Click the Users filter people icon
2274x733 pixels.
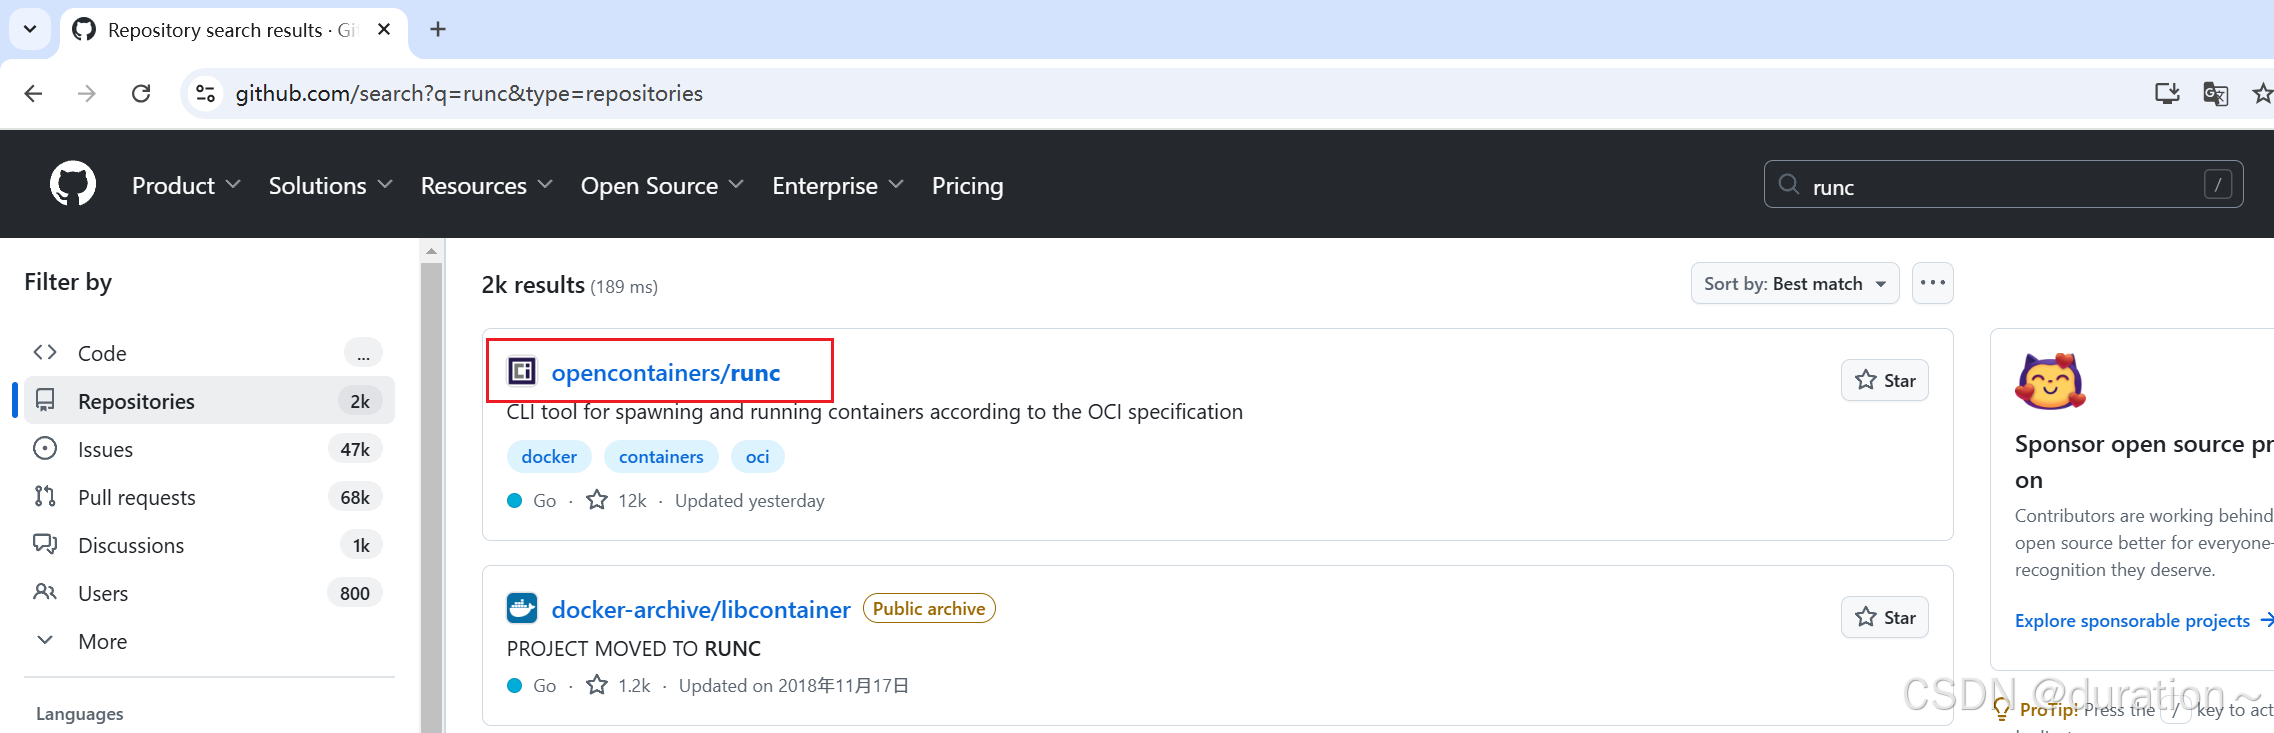point(45,592)
